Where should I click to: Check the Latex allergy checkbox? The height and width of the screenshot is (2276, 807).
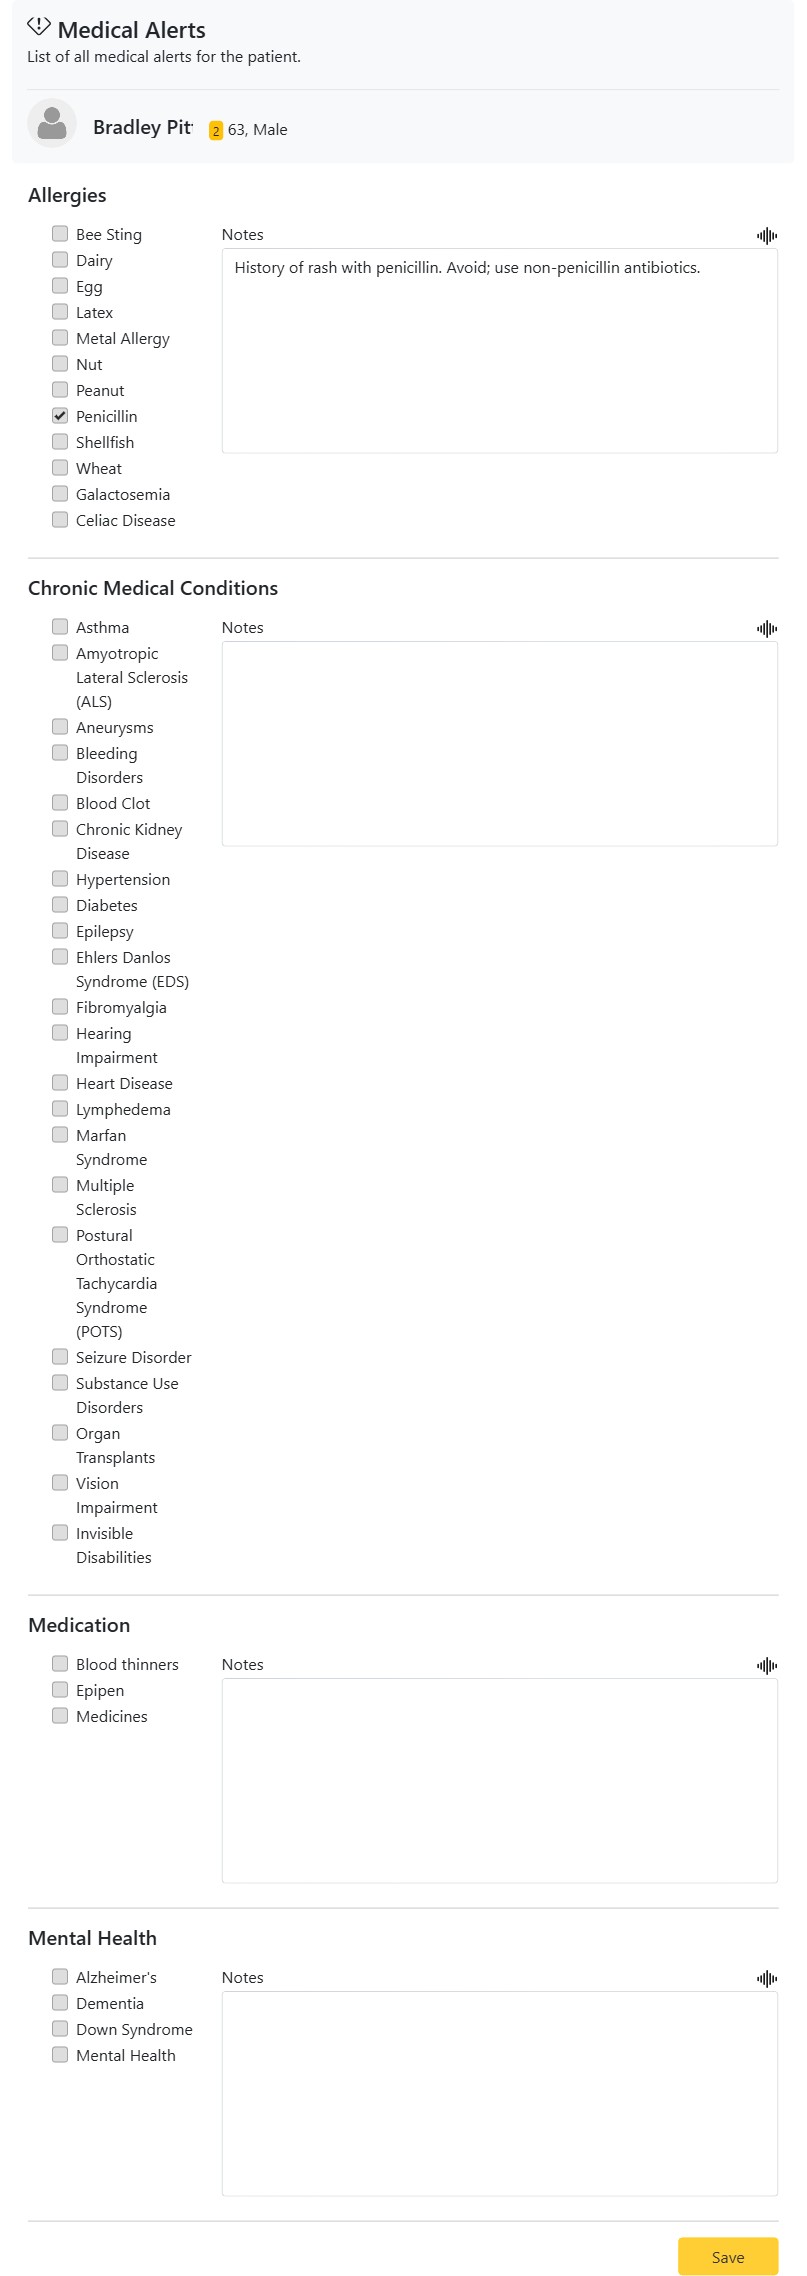click(x=60, y=312)
